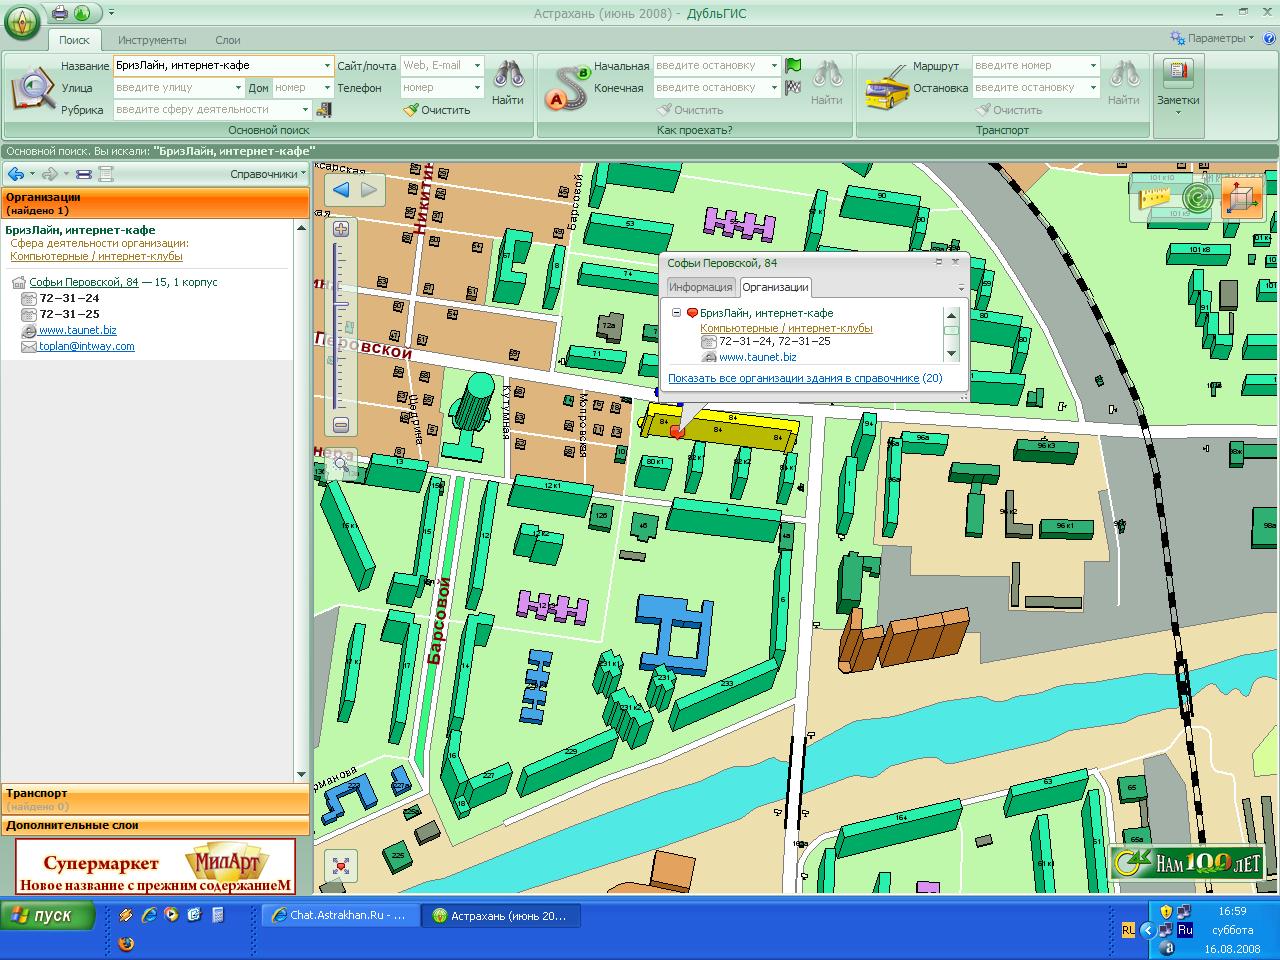Click toplan@intway.com email link
The width and height of the screenshot is (1280, 960).
[x=87, y=346]
